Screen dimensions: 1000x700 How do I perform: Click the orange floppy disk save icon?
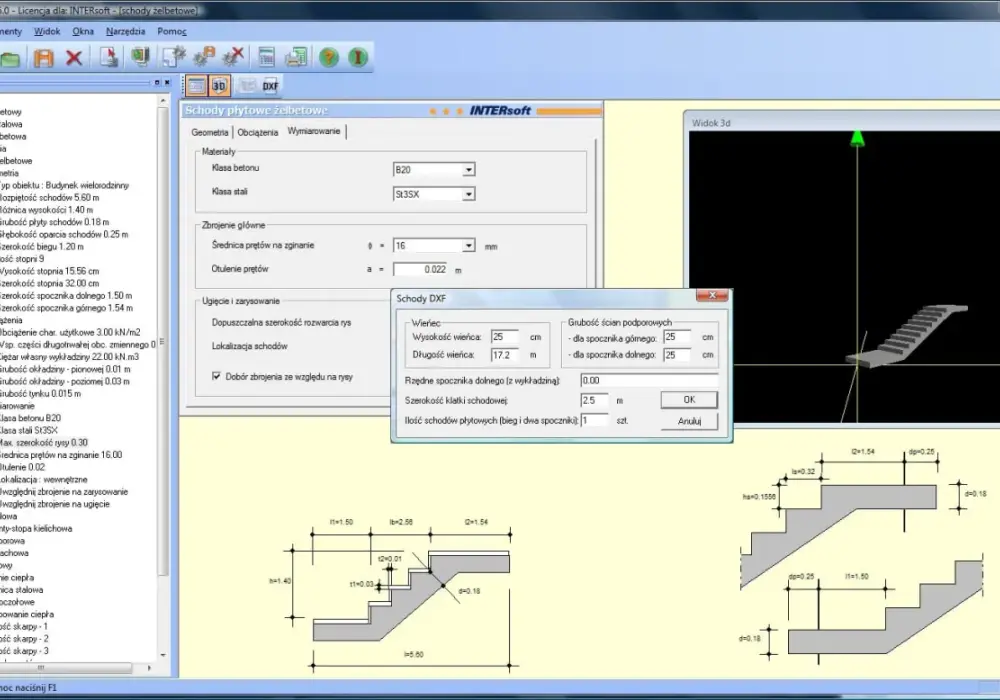click(x=43, y=58)
